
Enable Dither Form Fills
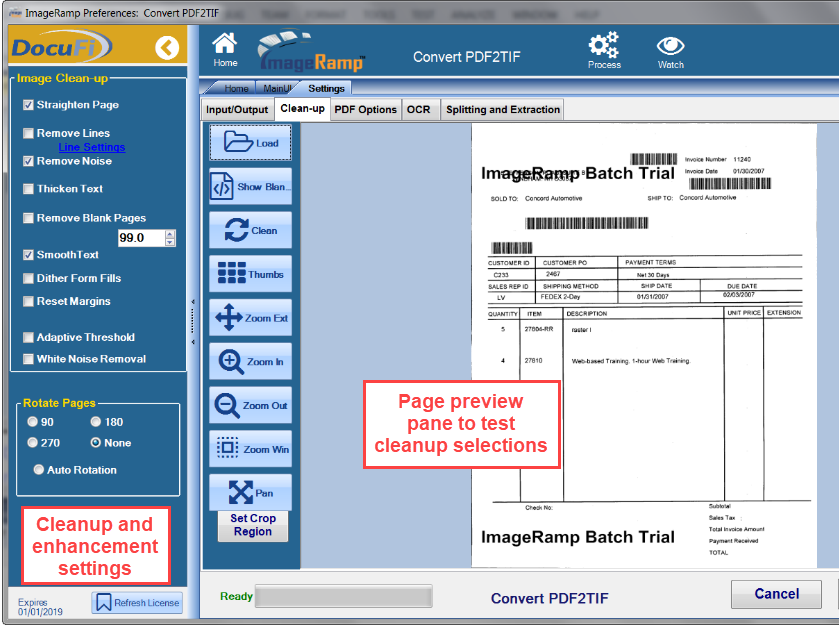(28, 278)
